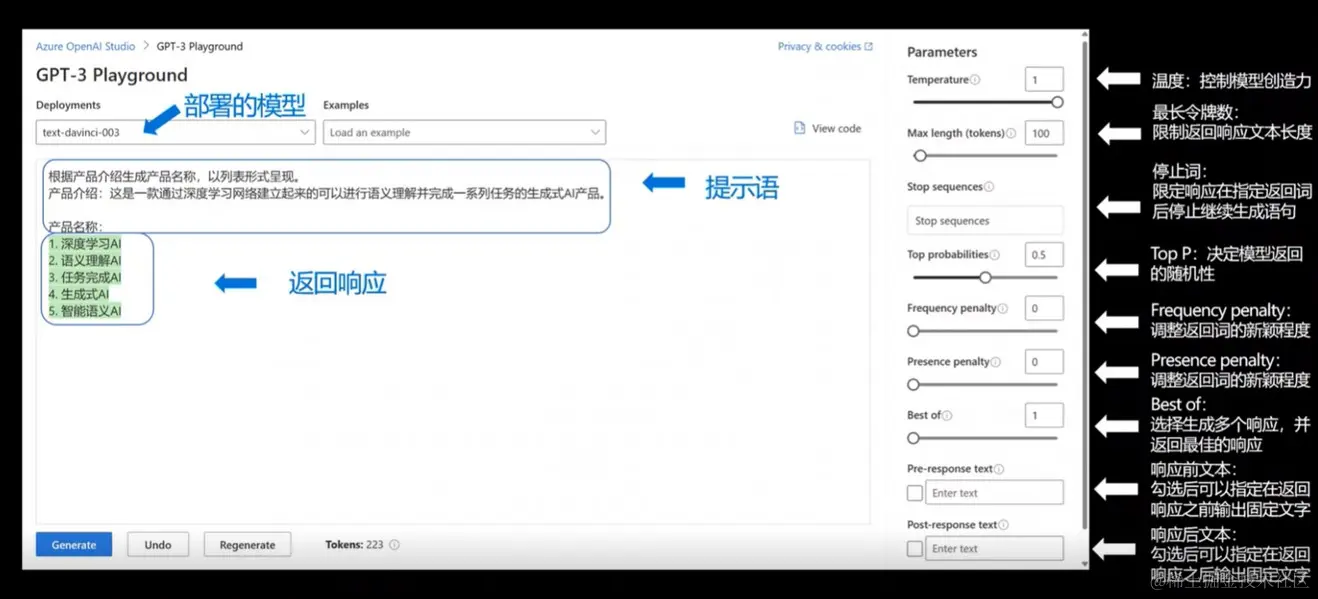Open the text-davinci-003 Deployments dropdown
This screenshot has height=599, width=1318.
click(176, 132)
